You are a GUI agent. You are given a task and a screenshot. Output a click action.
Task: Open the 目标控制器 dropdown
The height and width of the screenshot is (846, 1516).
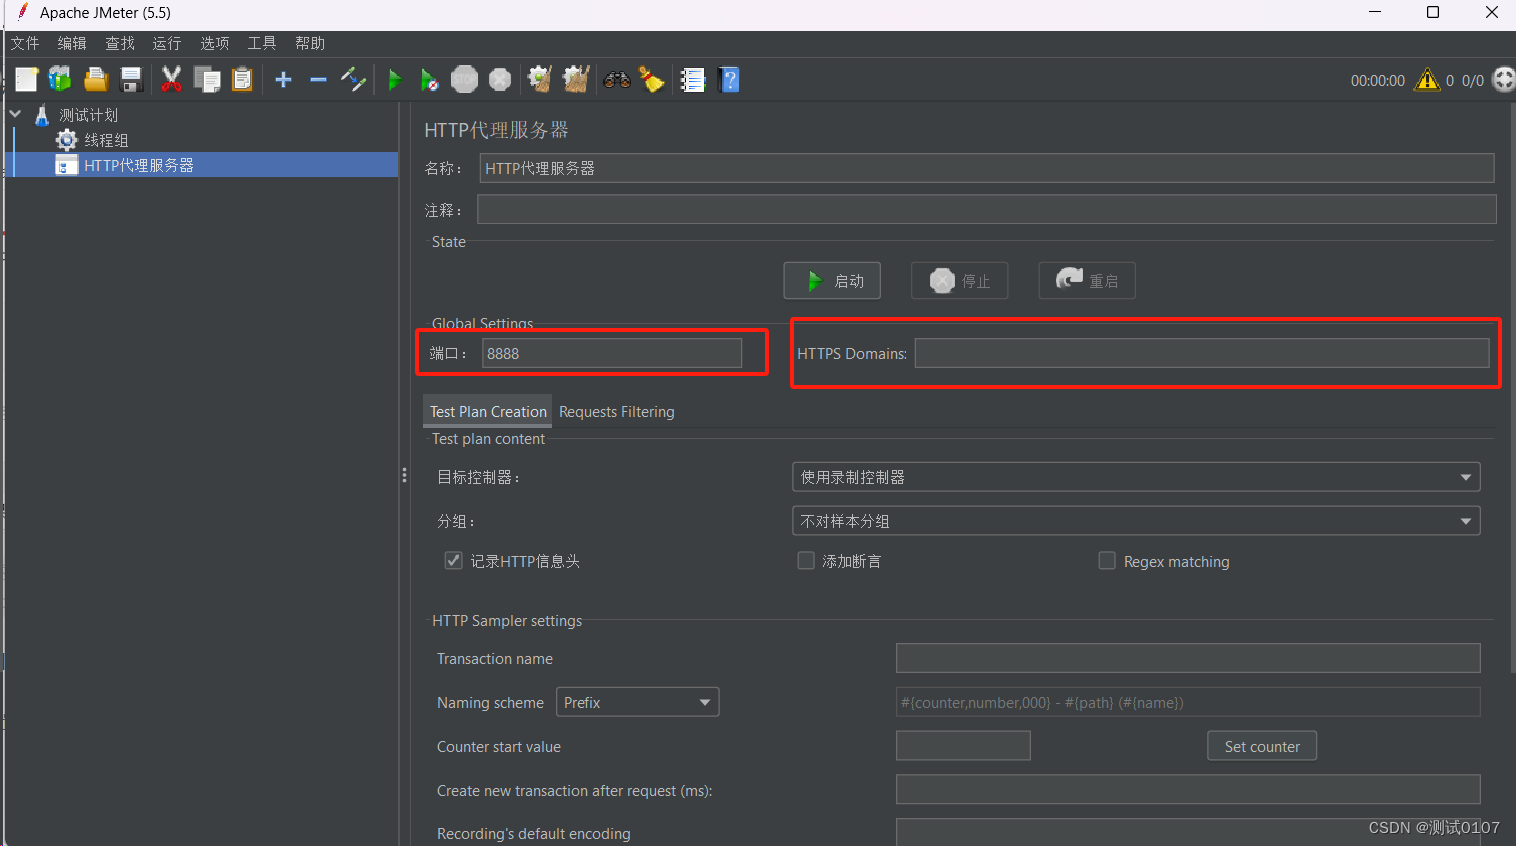1136,477
